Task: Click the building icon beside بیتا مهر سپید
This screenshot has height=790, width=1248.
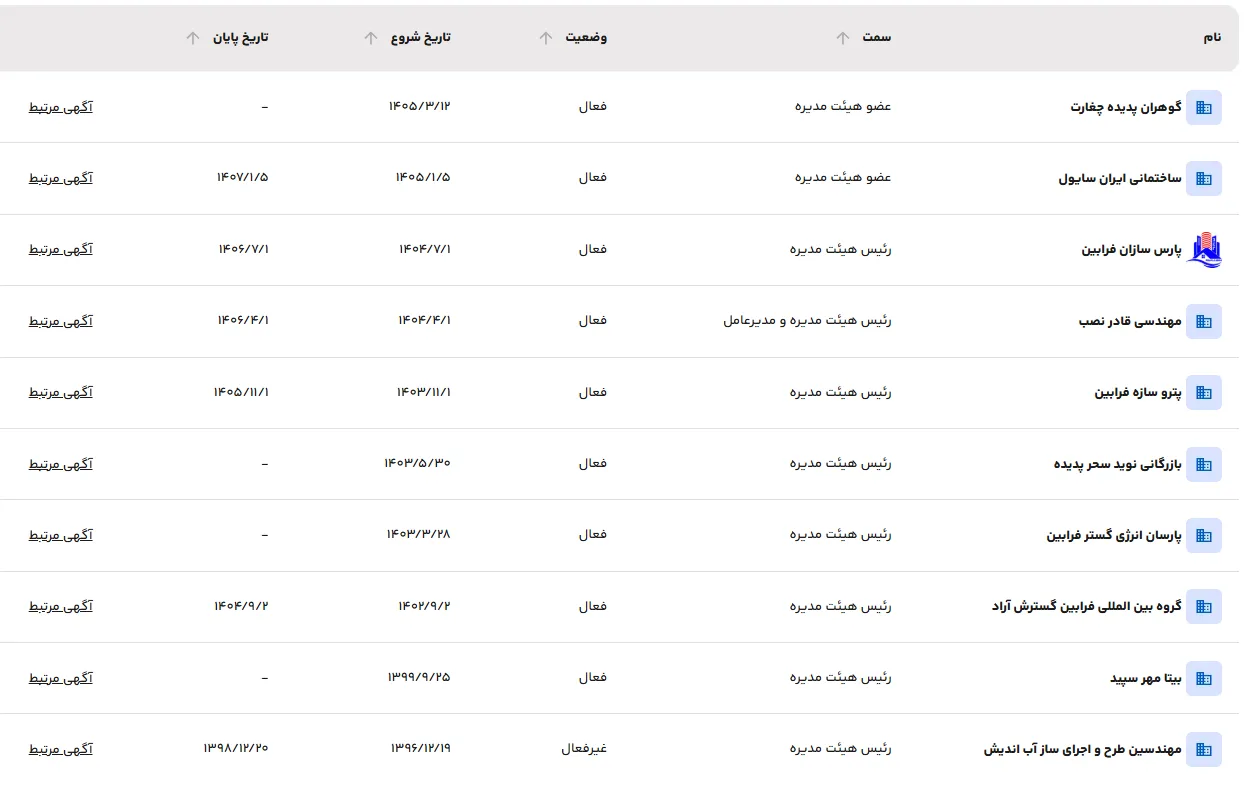Action: [1204, 678]
